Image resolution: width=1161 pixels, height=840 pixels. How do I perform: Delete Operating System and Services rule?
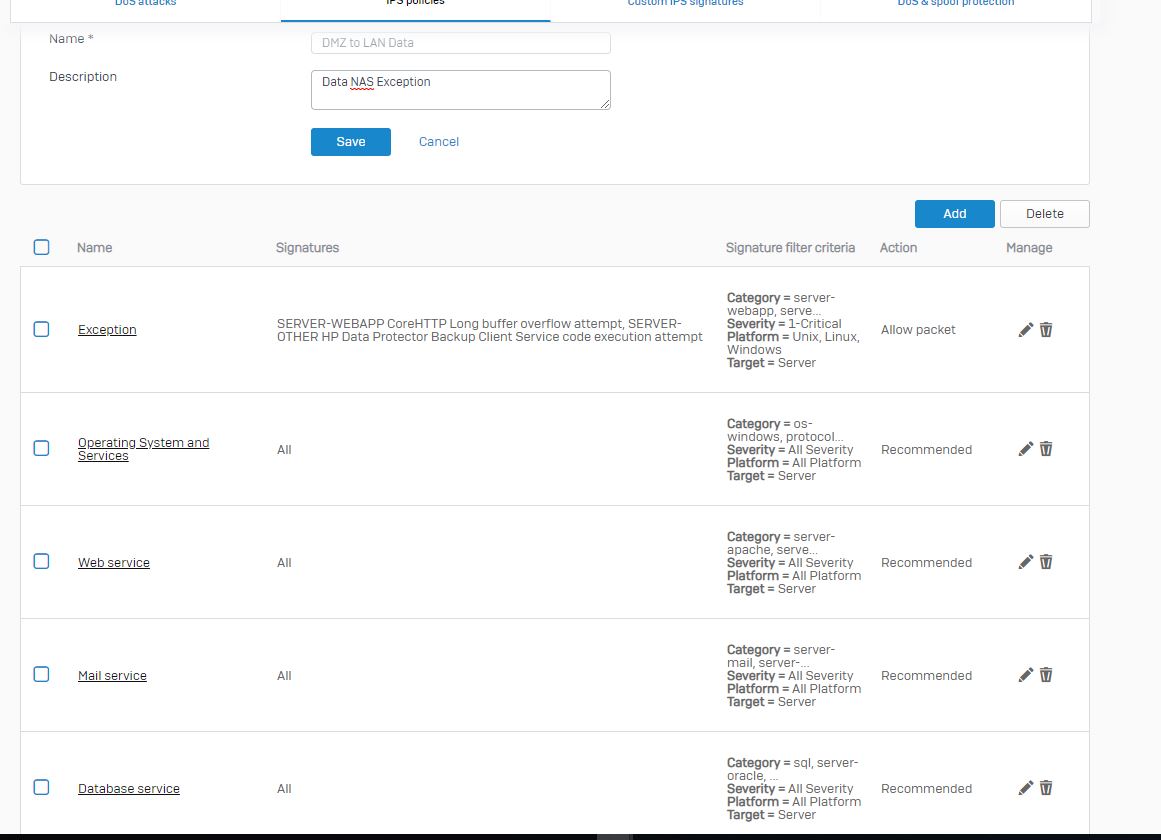click(x=1046, y=449)
